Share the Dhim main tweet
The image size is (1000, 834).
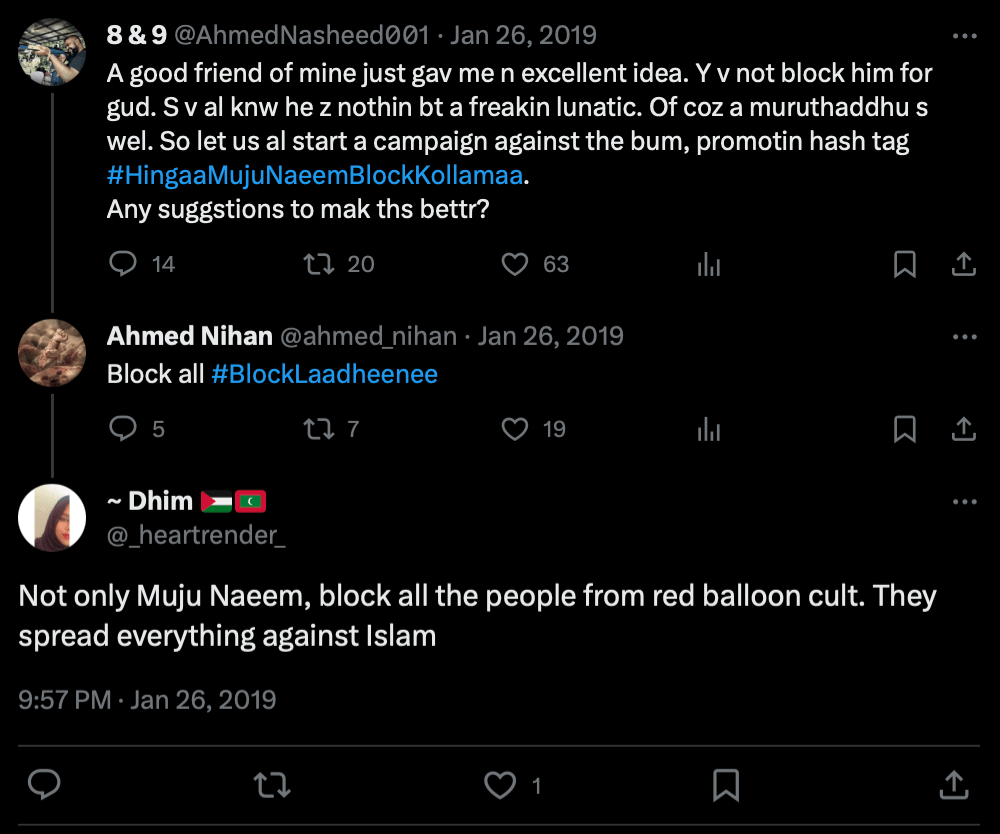(x=954, y=785)
